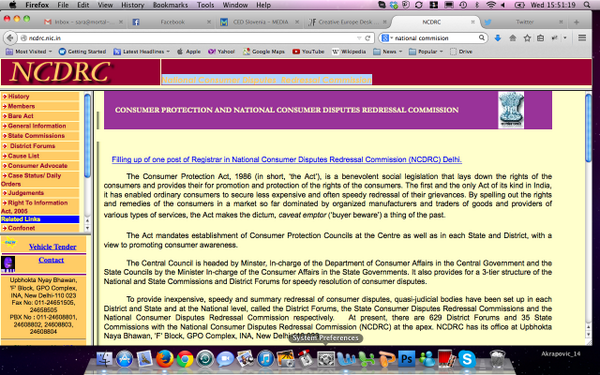The image size is (600, 375).
Task: Open iTunes from the dock
Action: point(266,359)
